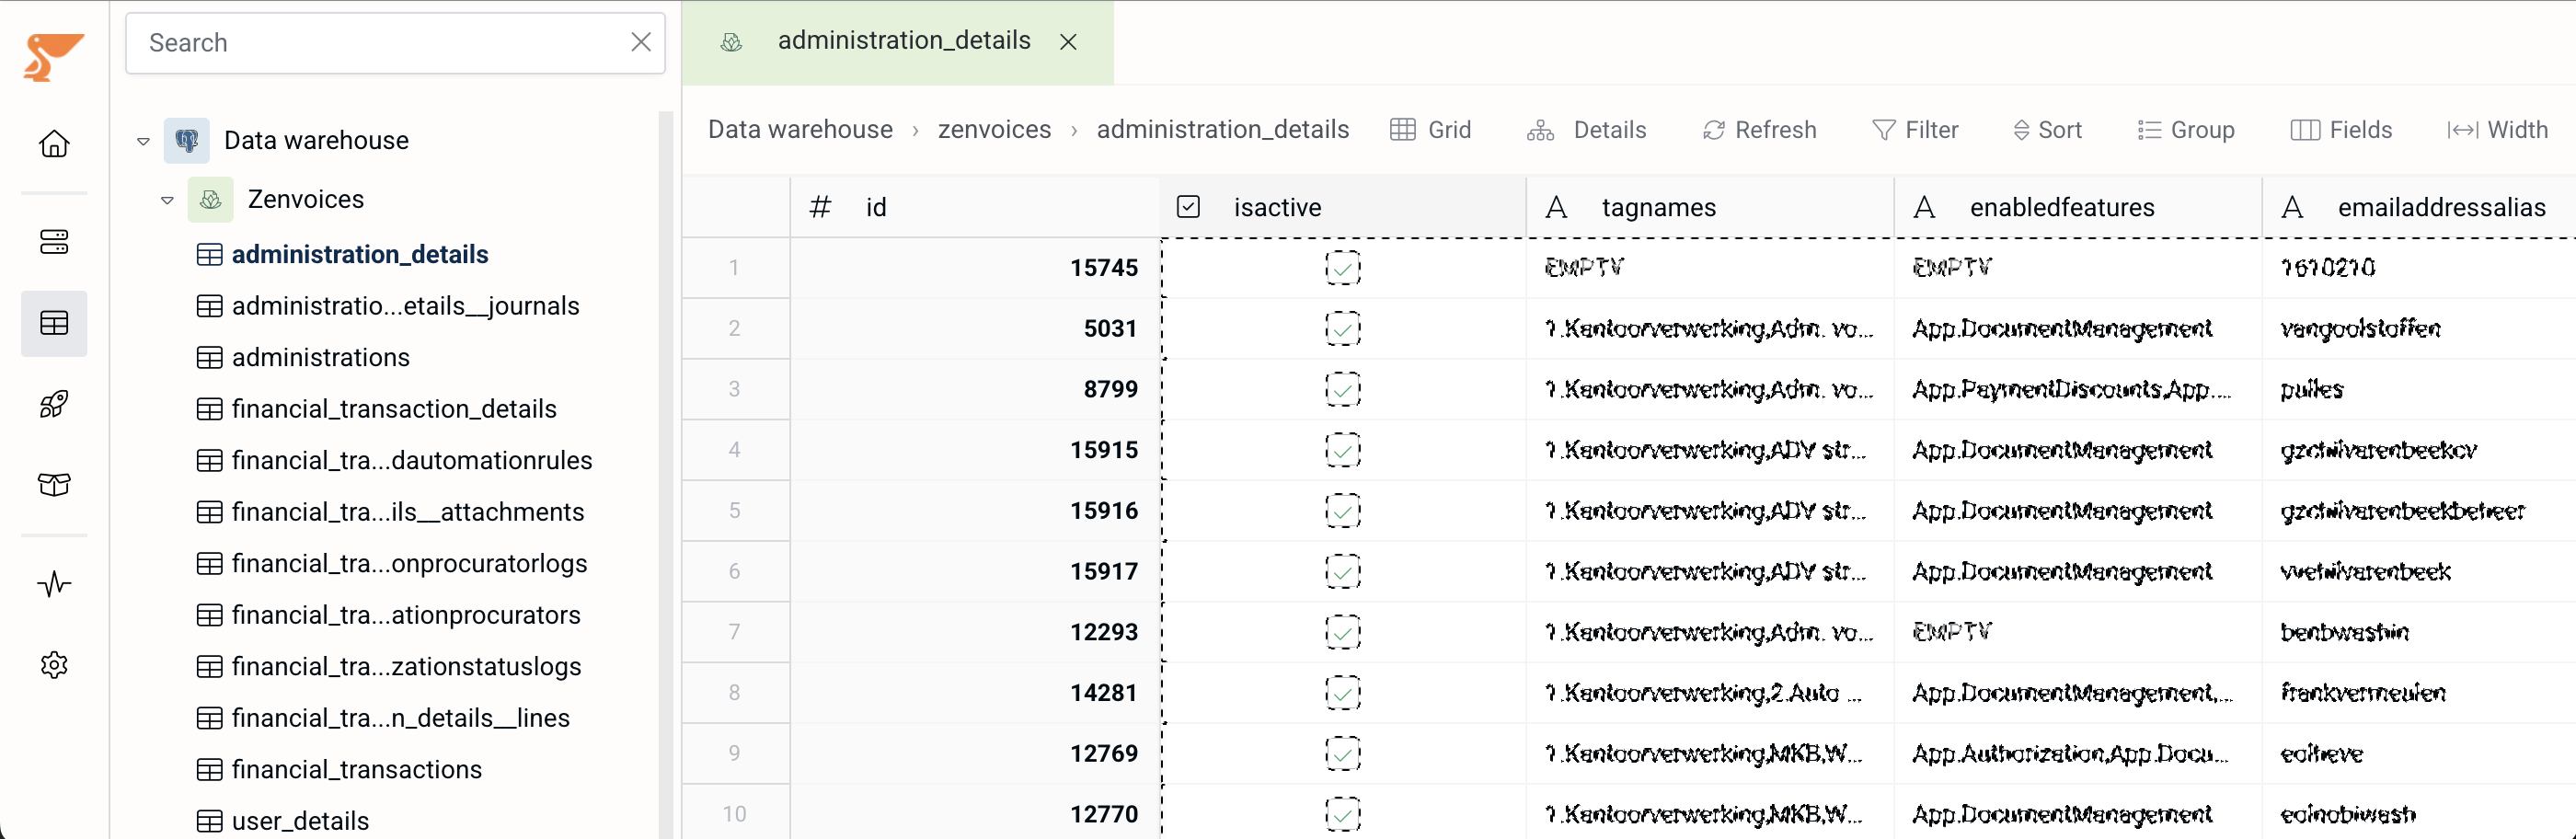The height and width of the screenshot is (839, 2576).
Task: Toggle the isactive checkbox for id 12293
Action: pos(1342,632)
